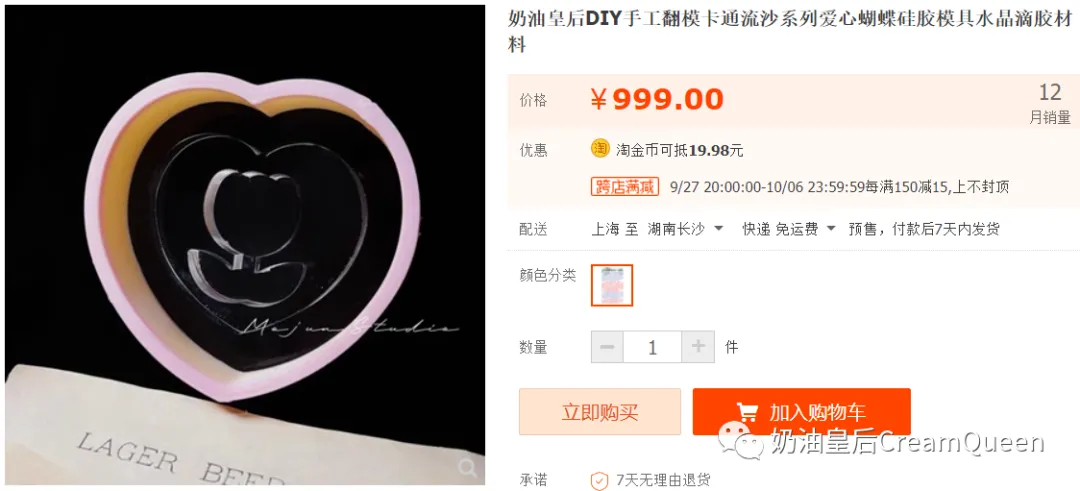Click the 7天无理由退货 promise link
Screen dimensions: 1080x491
tap(663, 480)
